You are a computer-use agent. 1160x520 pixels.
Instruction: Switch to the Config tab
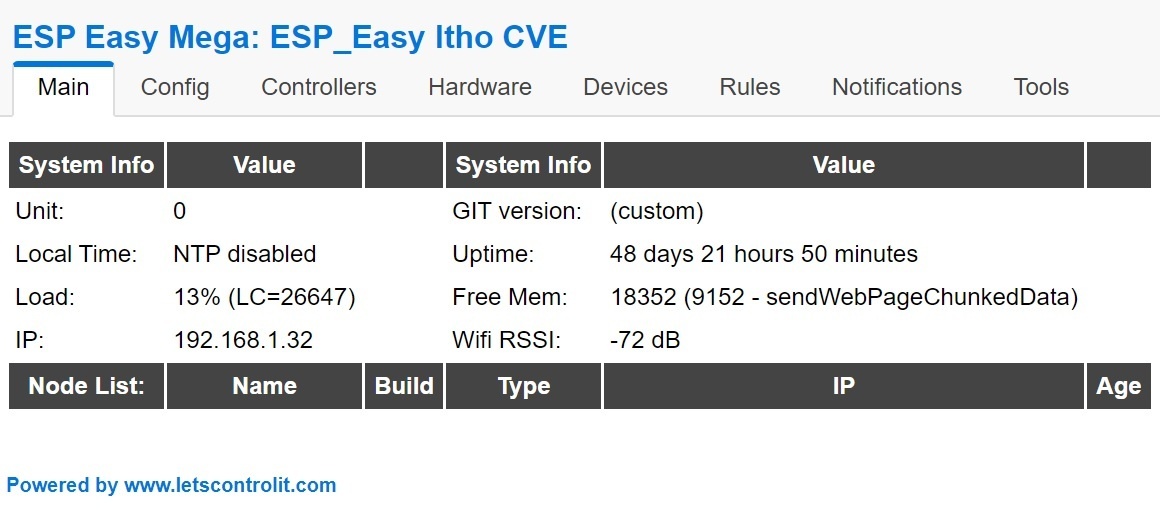[x=175, y=88]
